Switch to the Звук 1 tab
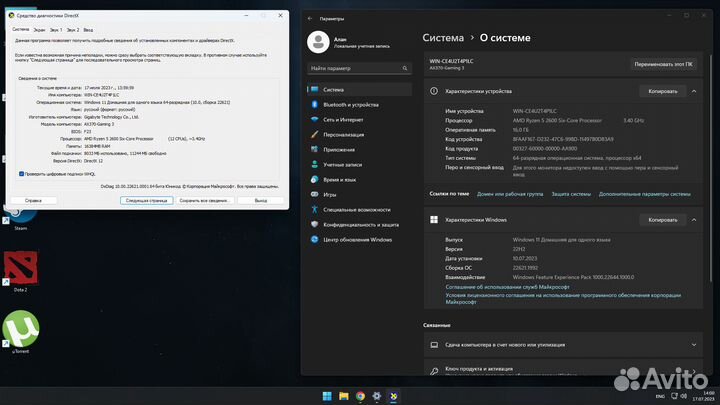Viewport: 720px width, 405px height. tap(56, 30)
